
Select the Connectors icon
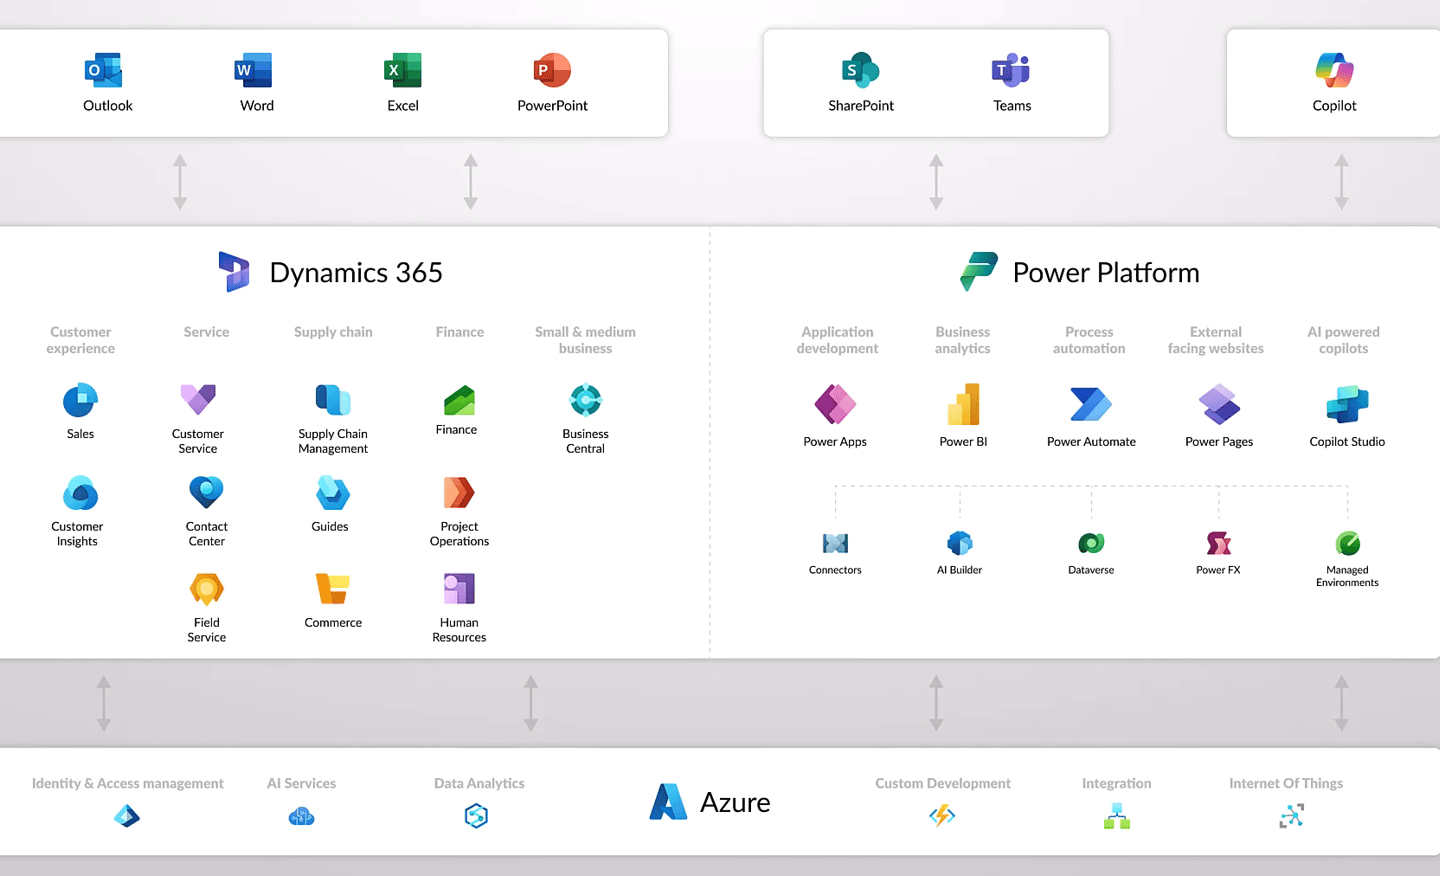835,544
